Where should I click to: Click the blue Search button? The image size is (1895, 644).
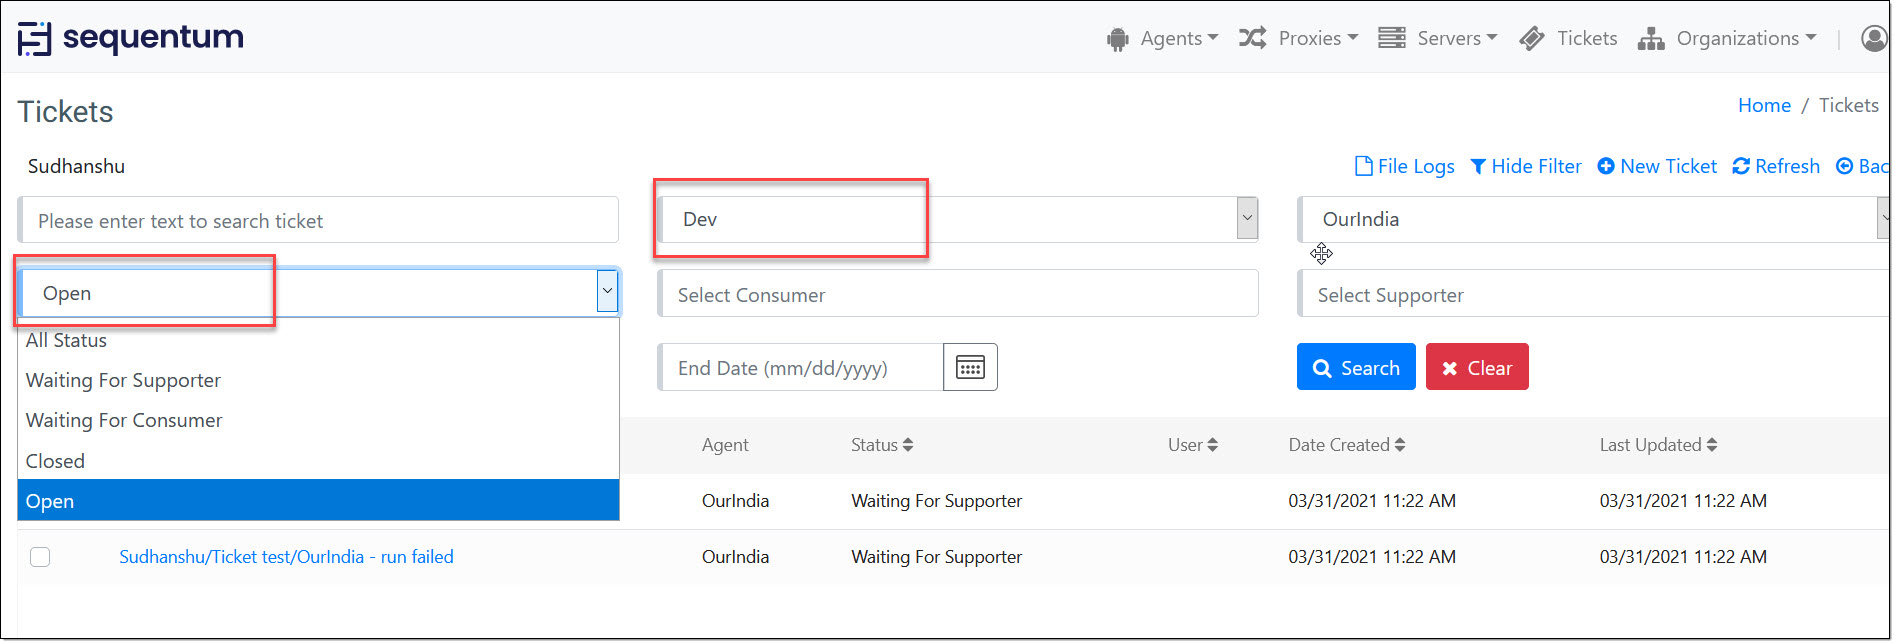[x=1356, y=367]
